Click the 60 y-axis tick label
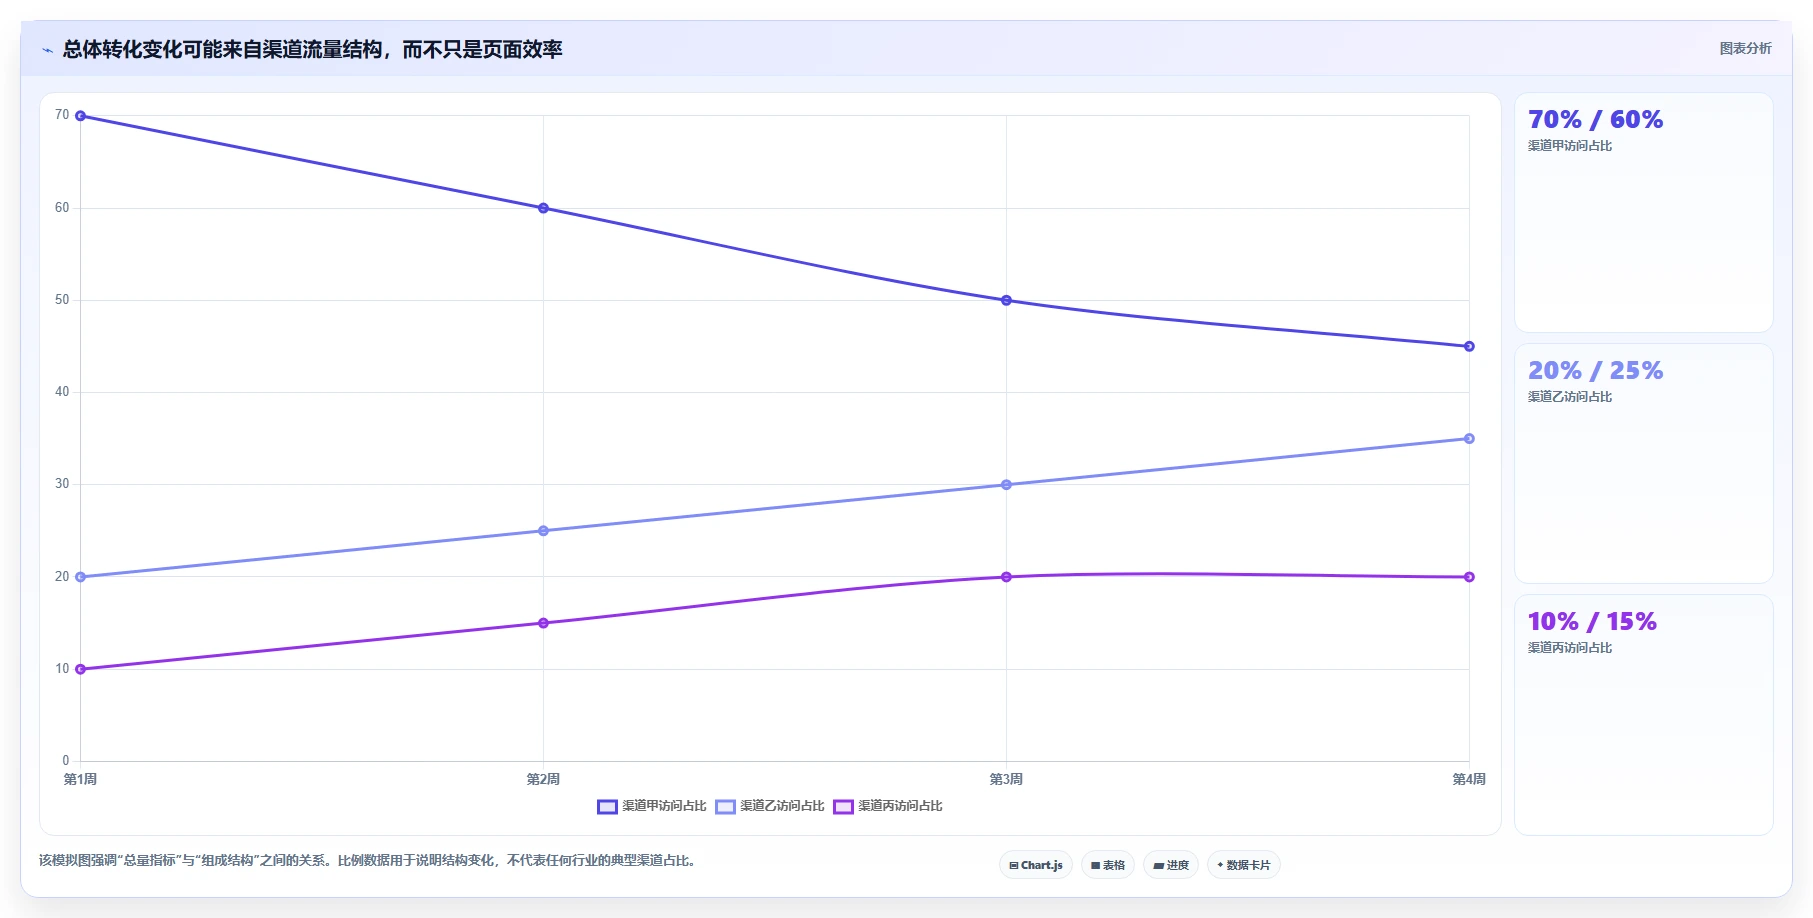Screen dimensions: 1813x918 tap(62, 208)
